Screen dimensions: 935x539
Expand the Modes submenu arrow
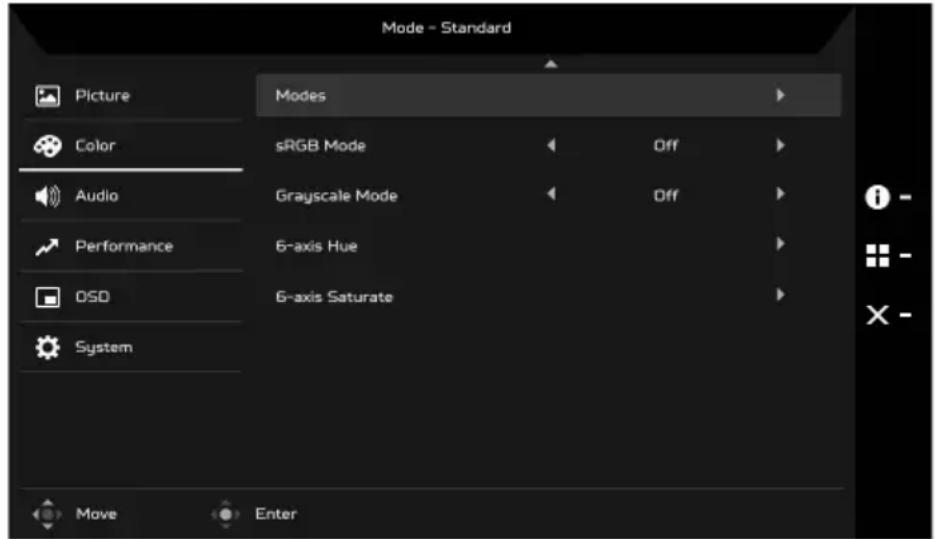point(781,95)
